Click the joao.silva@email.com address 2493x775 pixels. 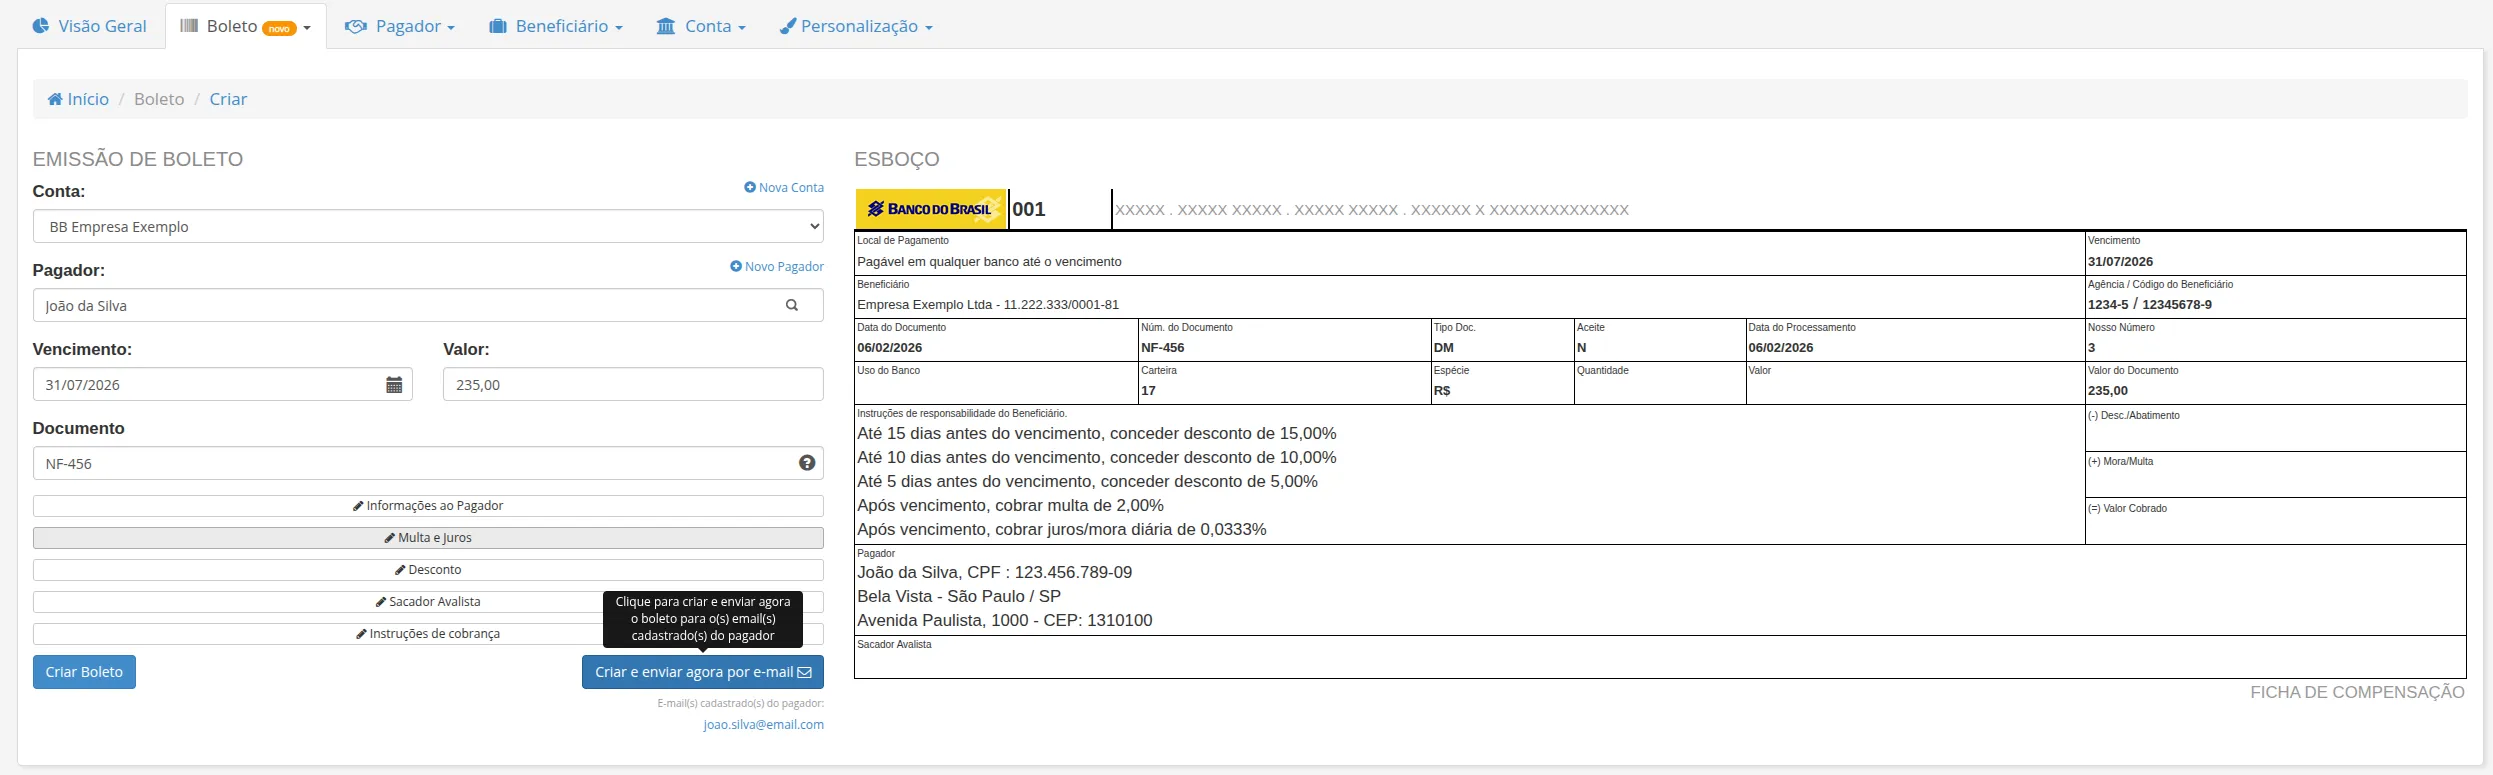tap(763, 724)
